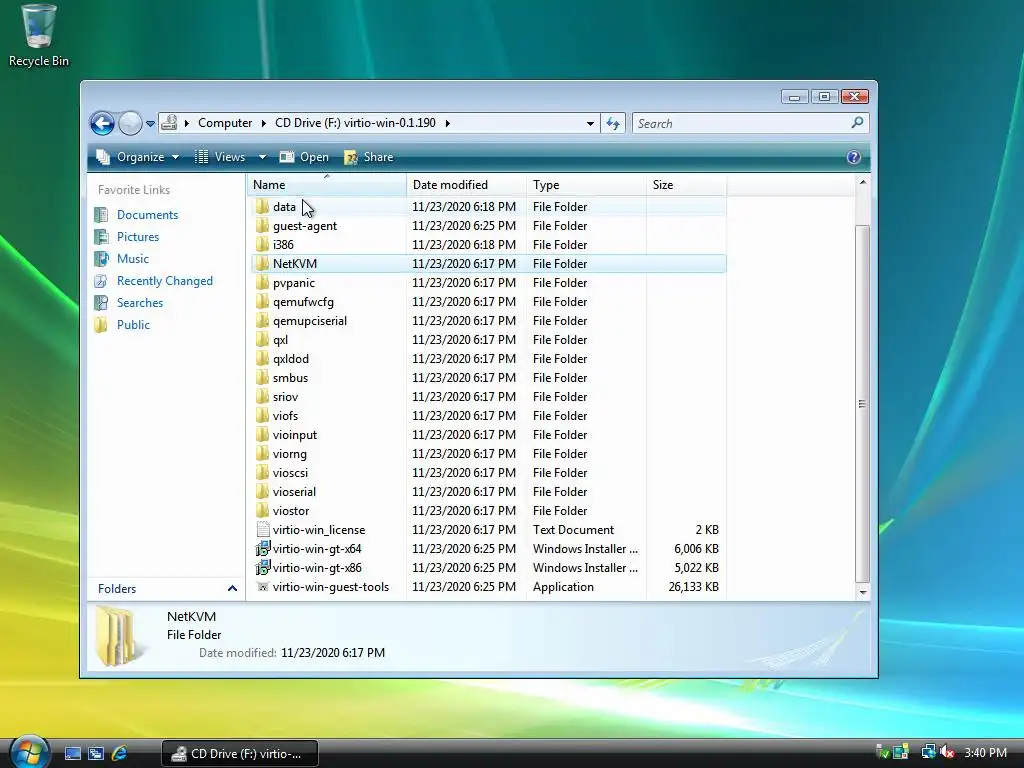Select the NetKVM folder icon
Screen dimensions: 1024x768
click(x=263, y=263)
